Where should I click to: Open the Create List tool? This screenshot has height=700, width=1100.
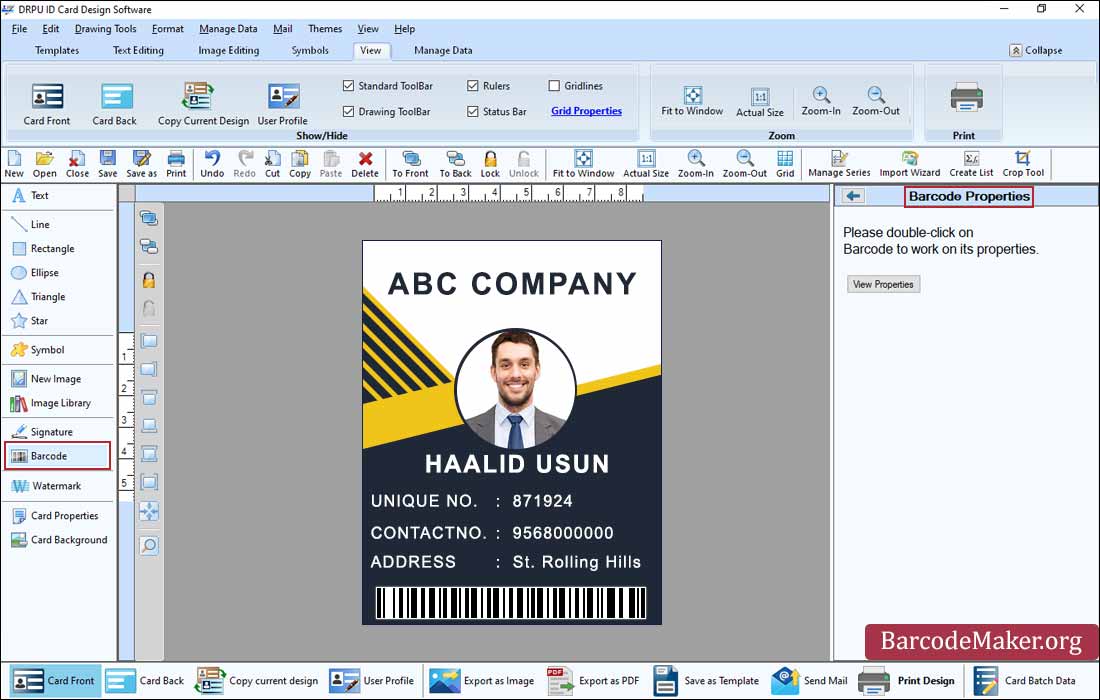coord(971,164)
